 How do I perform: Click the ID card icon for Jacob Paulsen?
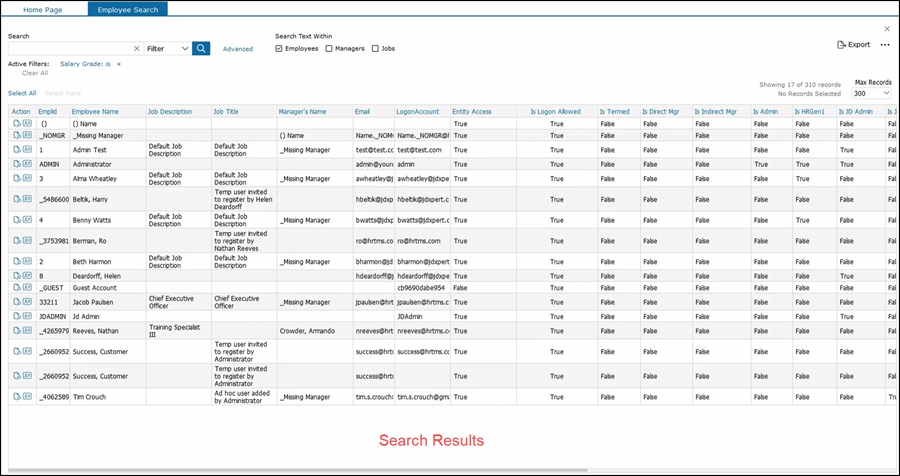(27, 301)
